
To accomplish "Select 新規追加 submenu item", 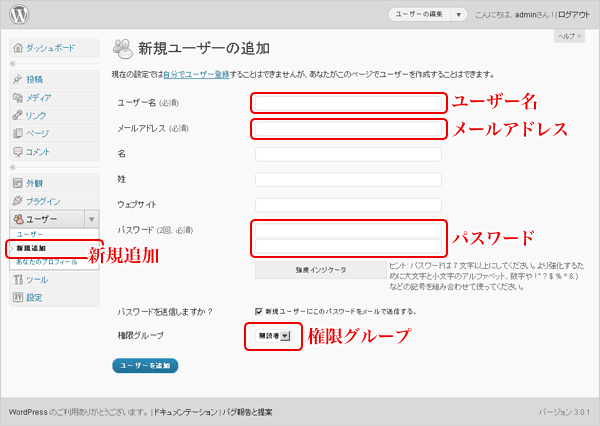I will point(31,248).
